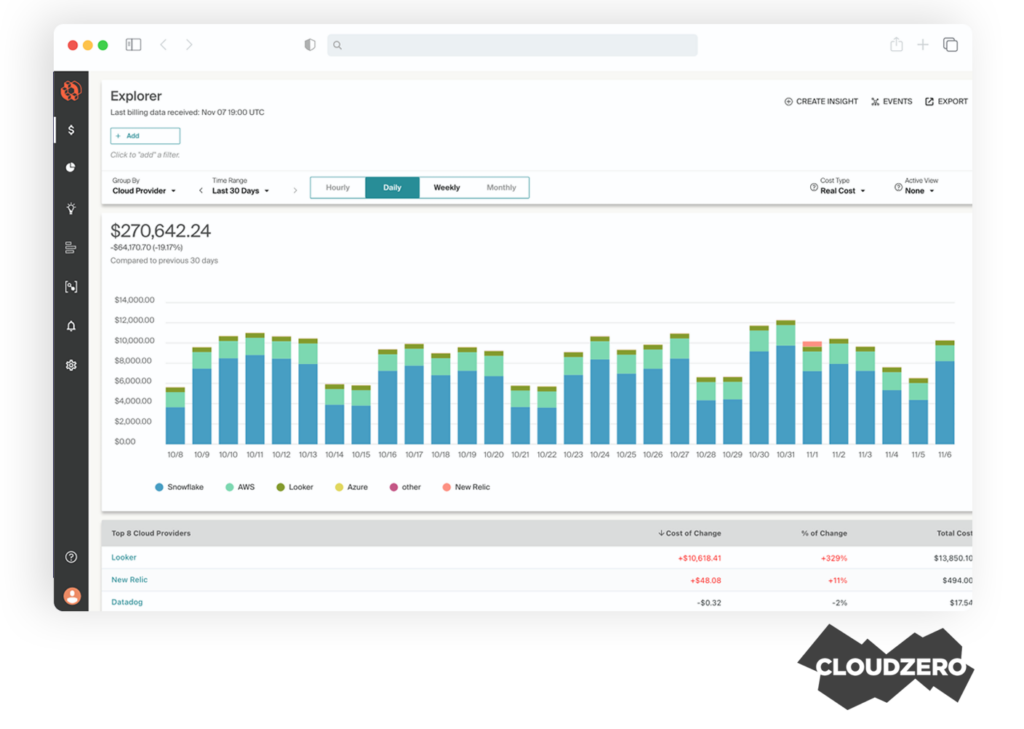
Task: Expand the Group By Cloud Provider dropdown
Action: [145, 190]
